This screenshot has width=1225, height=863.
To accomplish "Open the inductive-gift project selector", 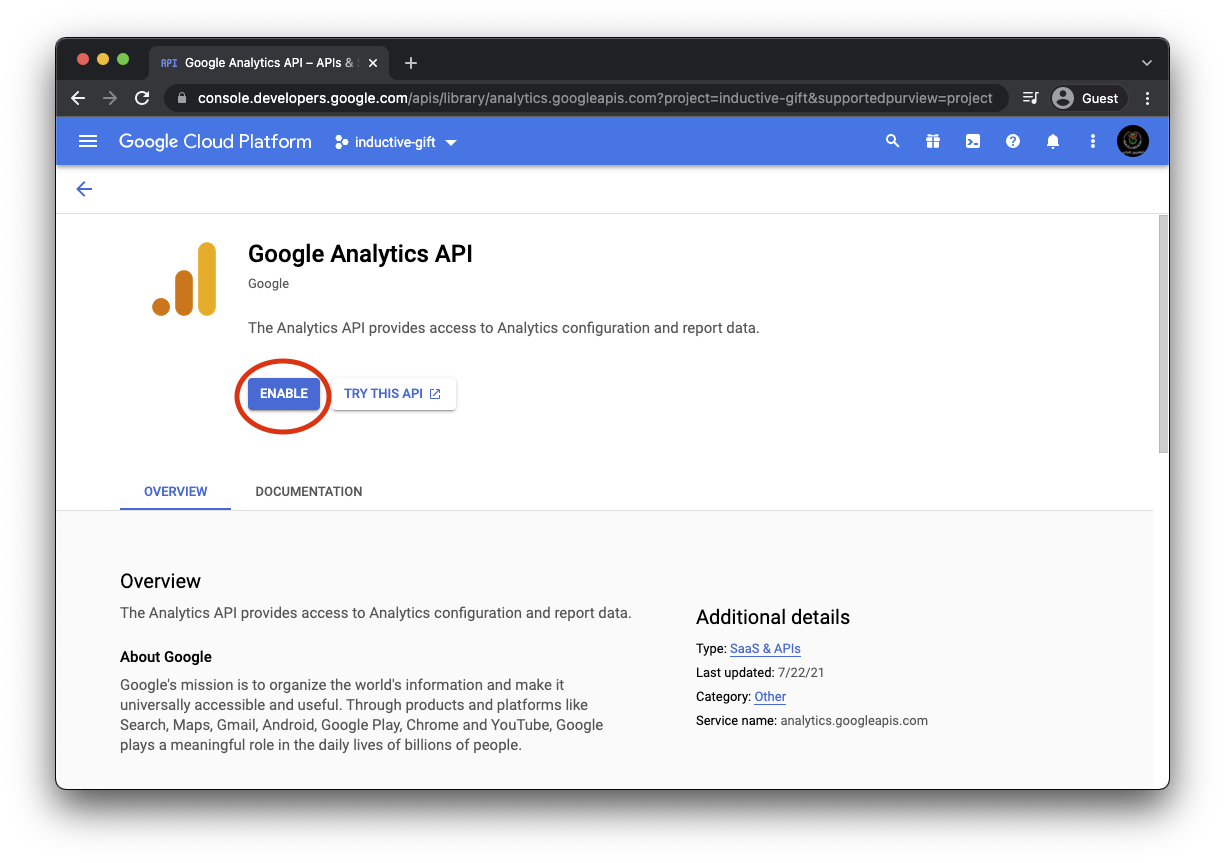I will click(396, 142).
